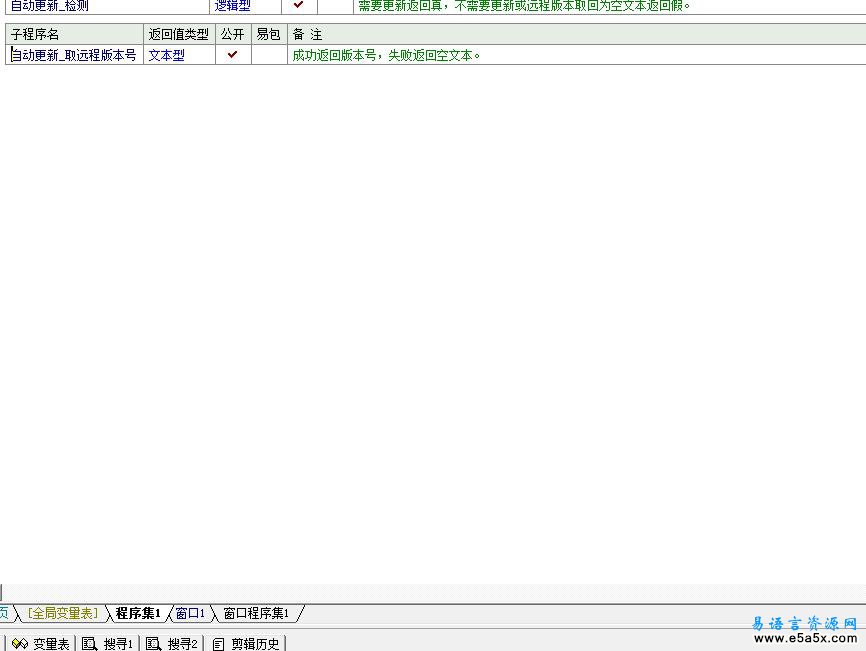Select subroutine name 自动更新_检测
Viewport: 866px width, 651px height.
(50, 6)
